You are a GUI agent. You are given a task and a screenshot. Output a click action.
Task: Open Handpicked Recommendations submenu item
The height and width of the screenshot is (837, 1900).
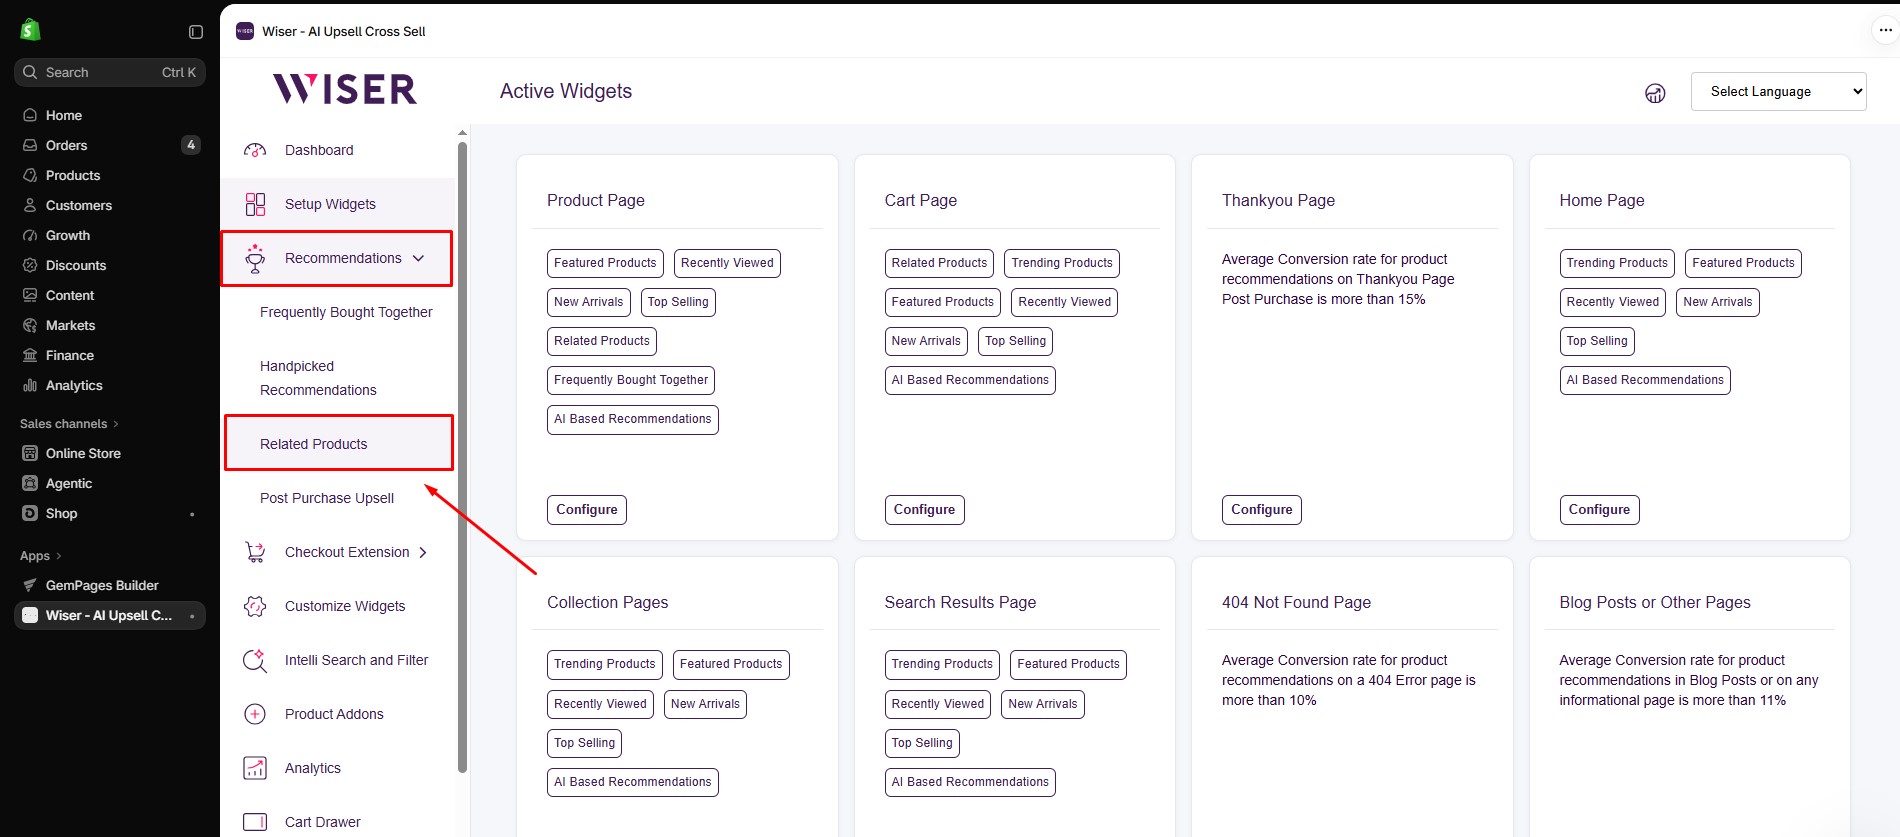[318, 378]
